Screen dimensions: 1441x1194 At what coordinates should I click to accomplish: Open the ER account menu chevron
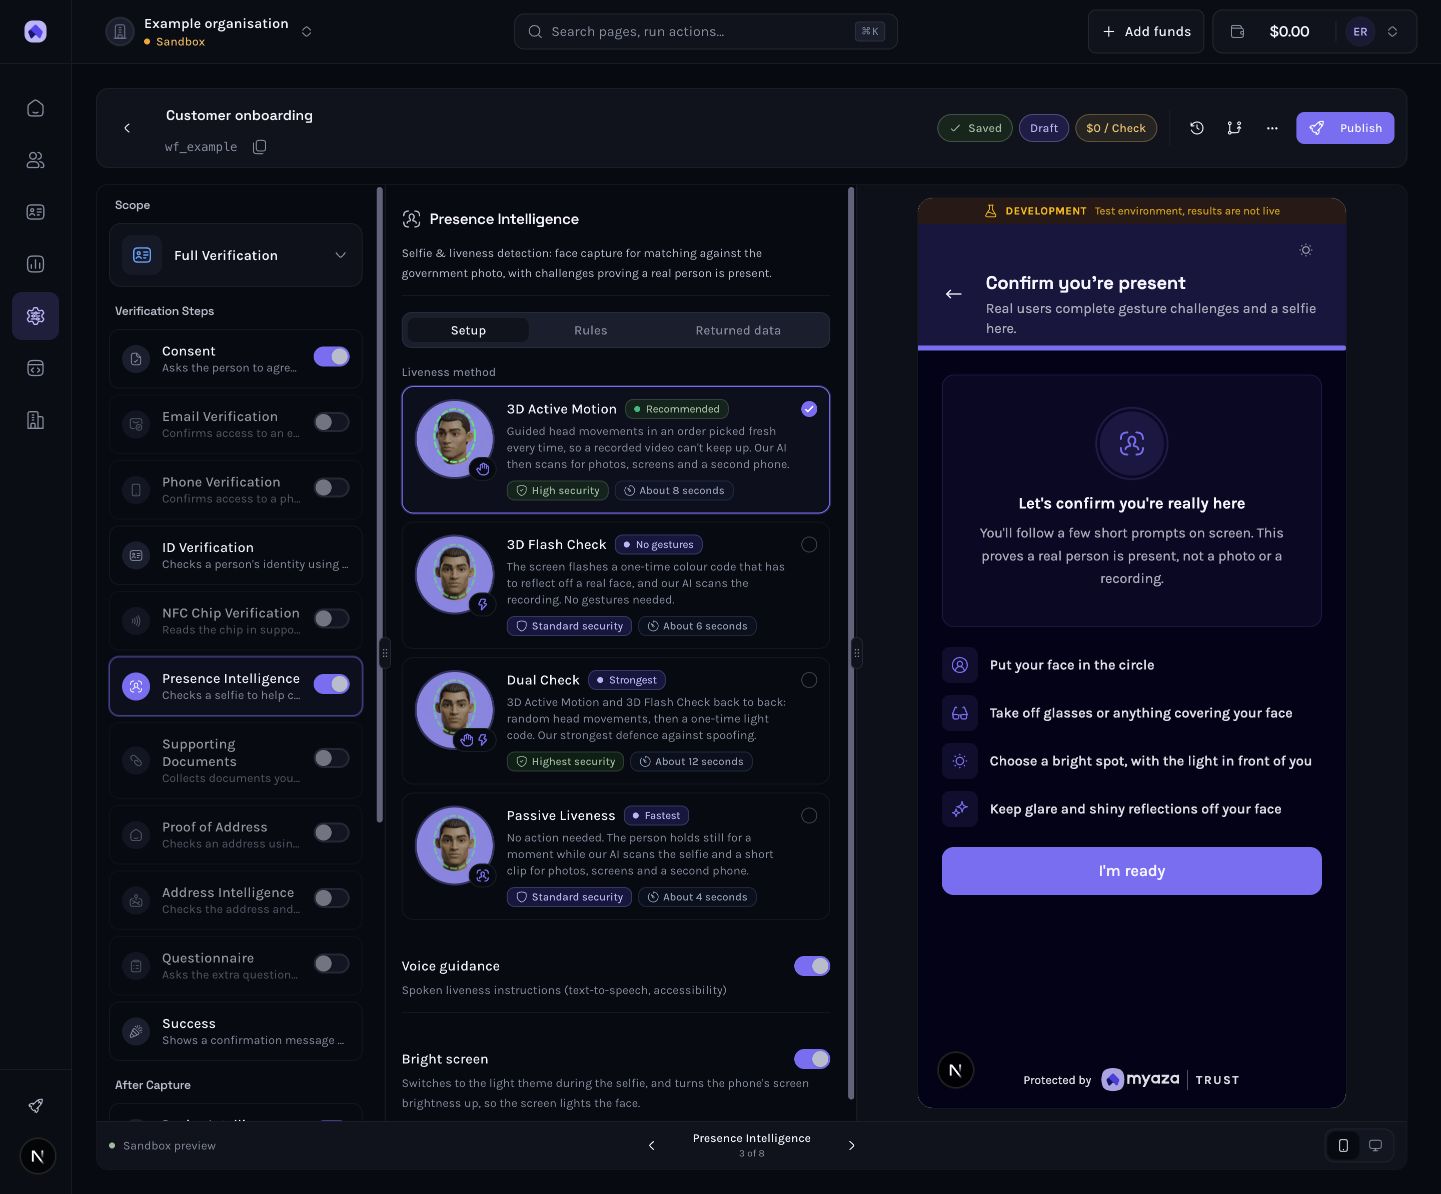1392,32
